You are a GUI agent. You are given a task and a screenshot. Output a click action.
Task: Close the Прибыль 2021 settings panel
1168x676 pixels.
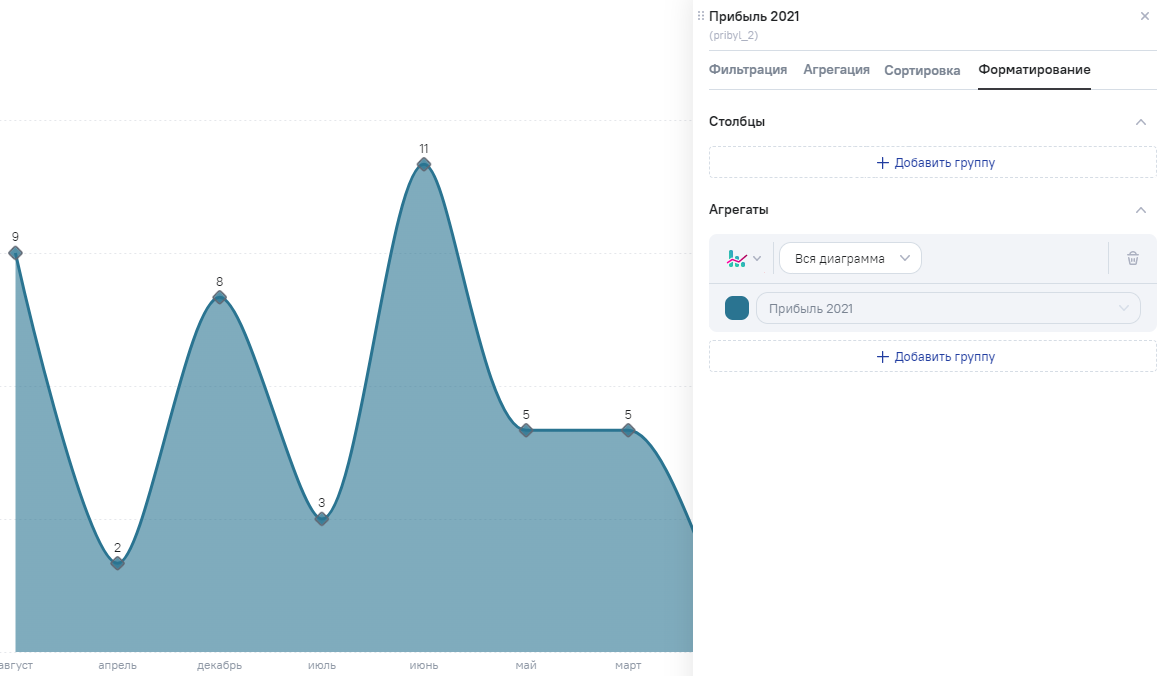(1144, 17)
